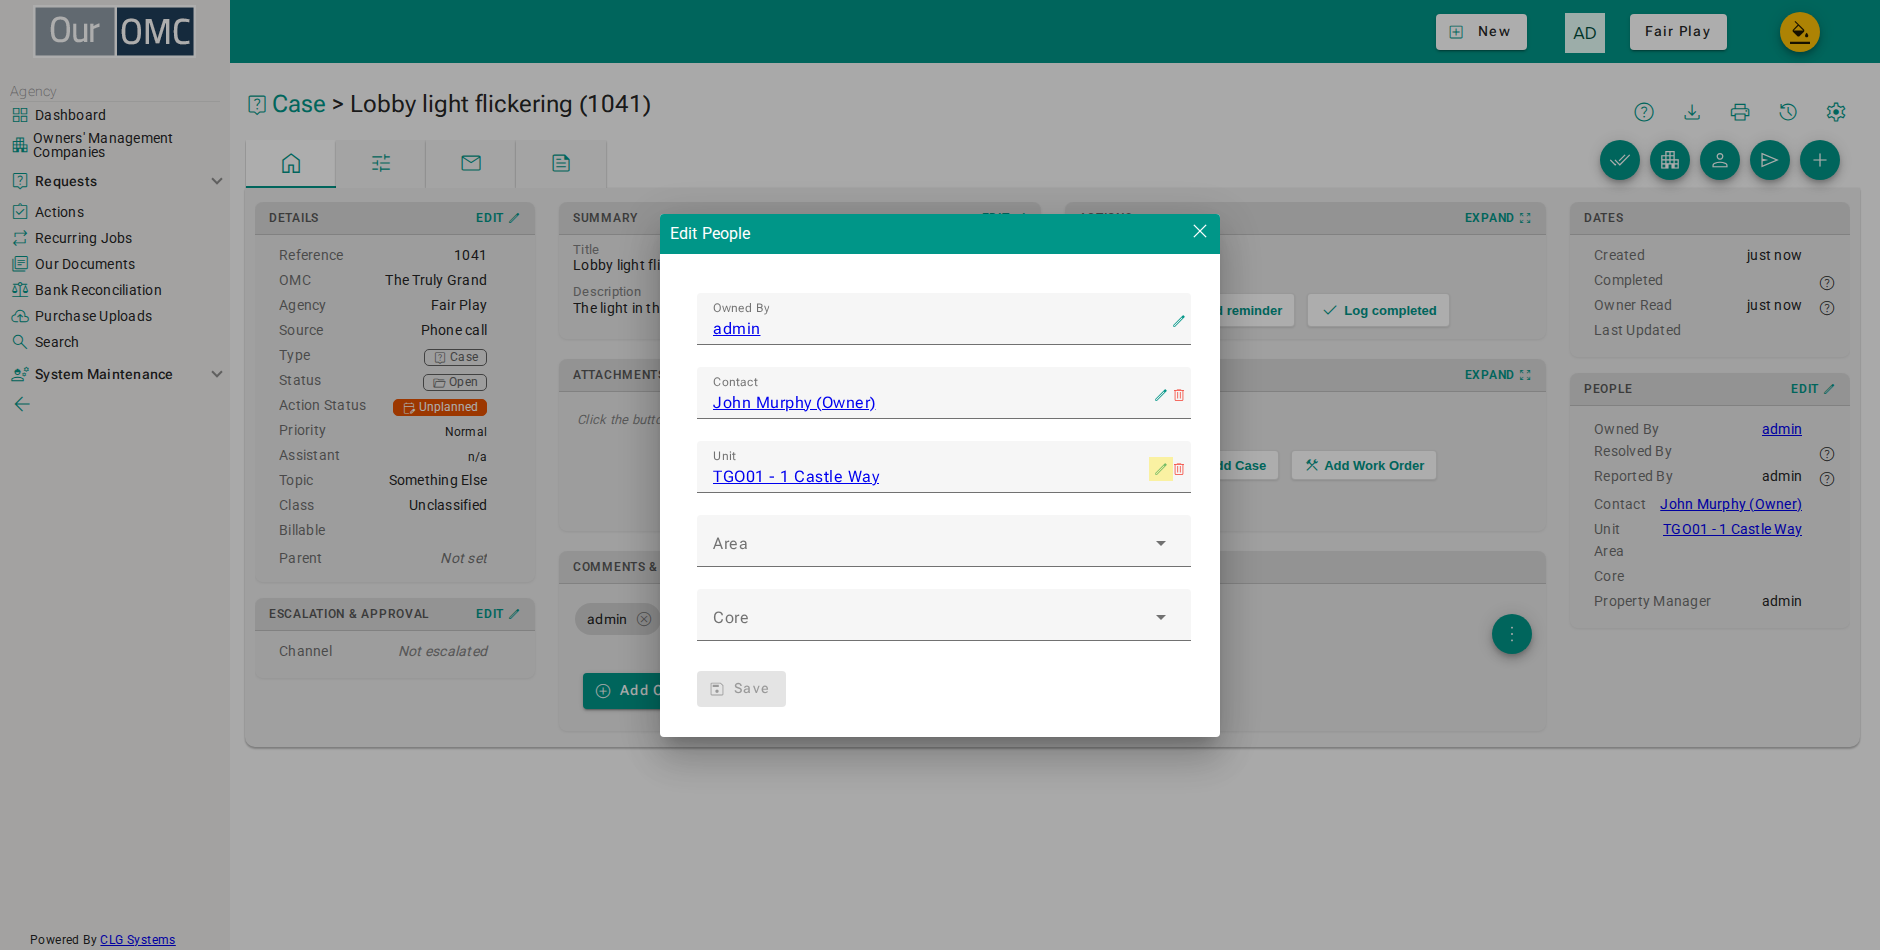1880x950 pixels.
Task: Click the person round action button
Action: [1720, 160]
